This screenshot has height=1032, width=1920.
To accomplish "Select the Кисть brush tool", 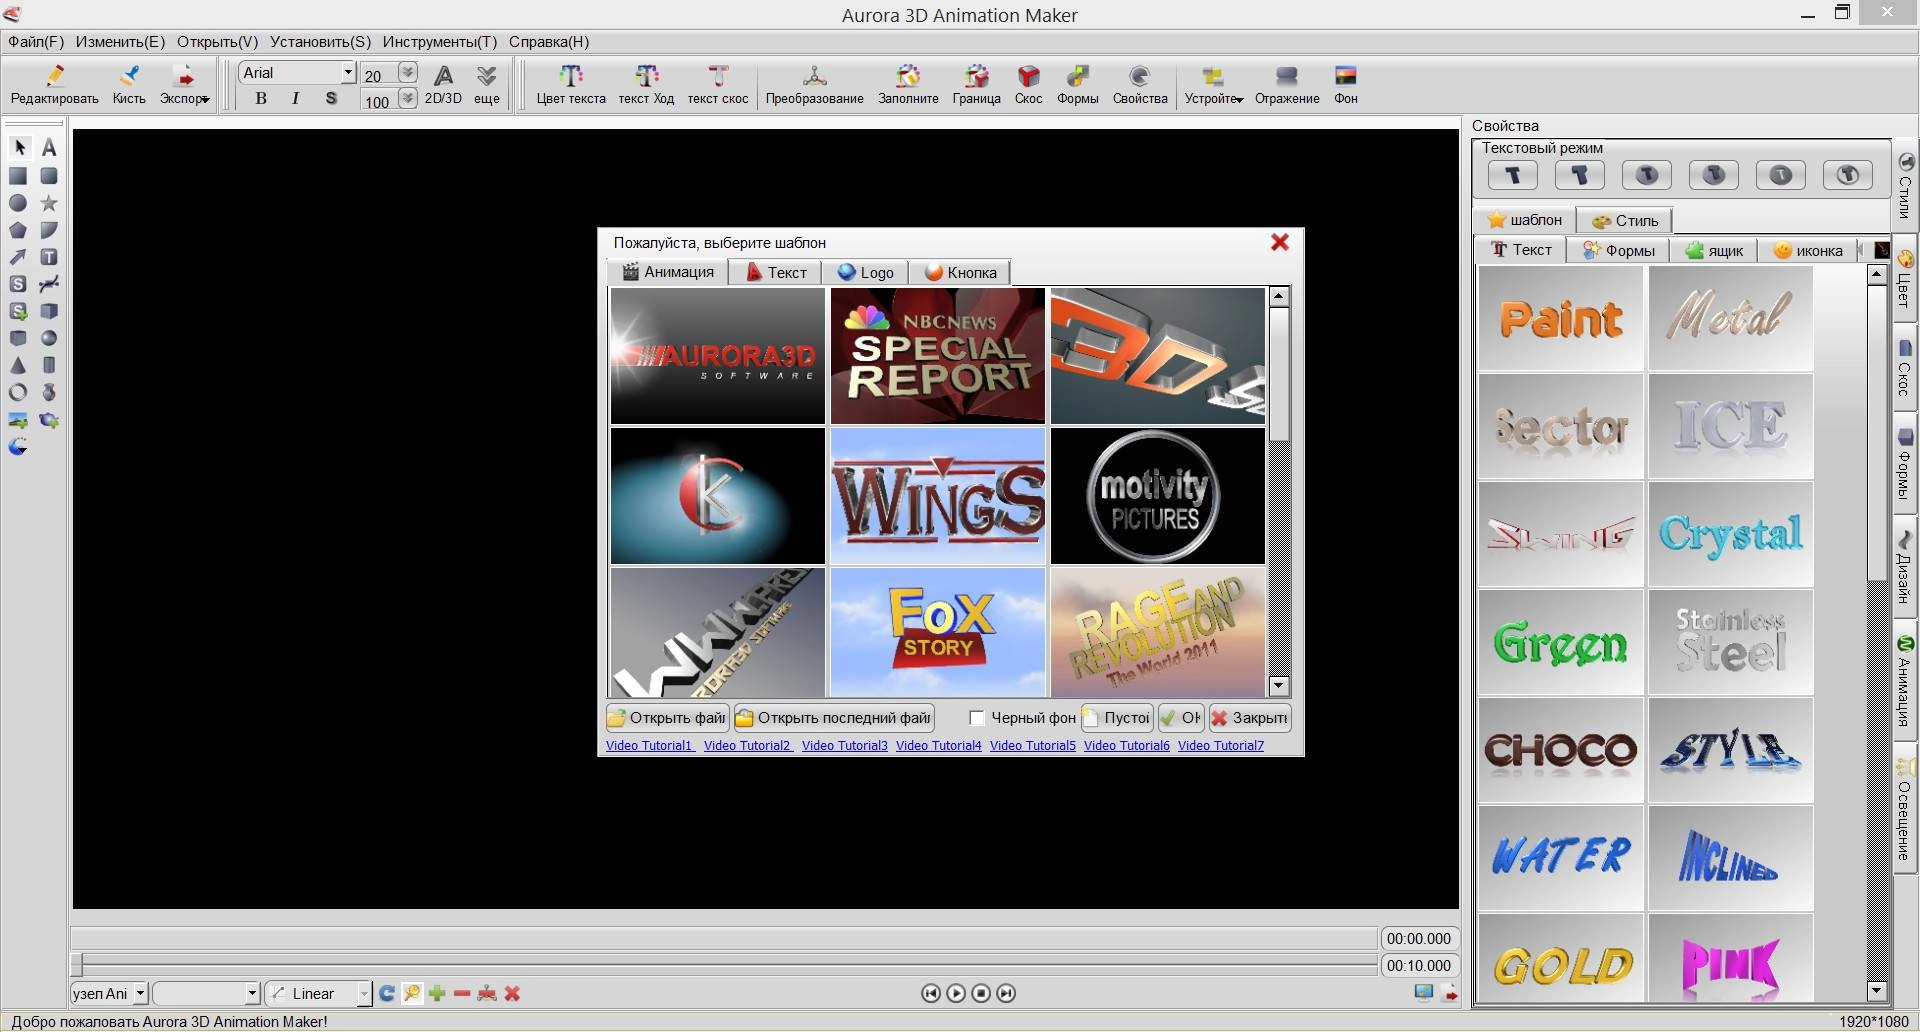I will click(129, 84).
